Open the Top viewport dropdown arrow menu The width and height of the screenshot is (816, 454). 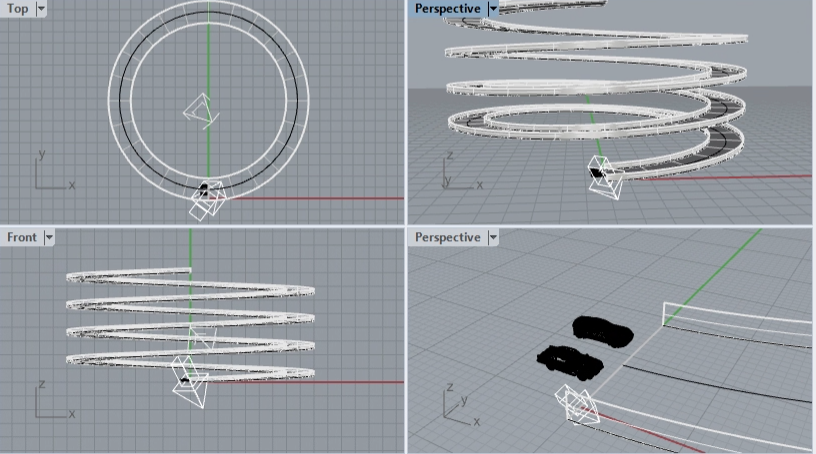coord(41,9)
